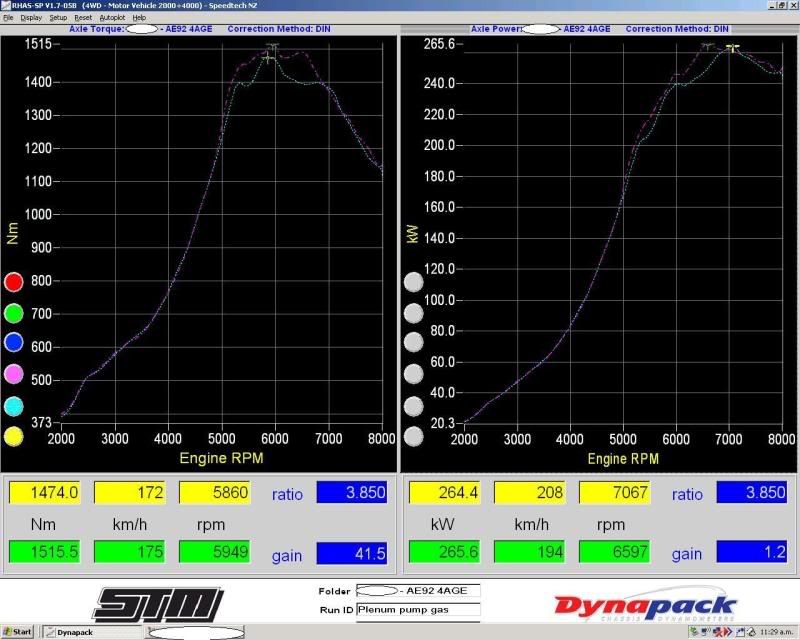Open the Help menu
The width and height of the screenshot is (800, 640).
139,17
